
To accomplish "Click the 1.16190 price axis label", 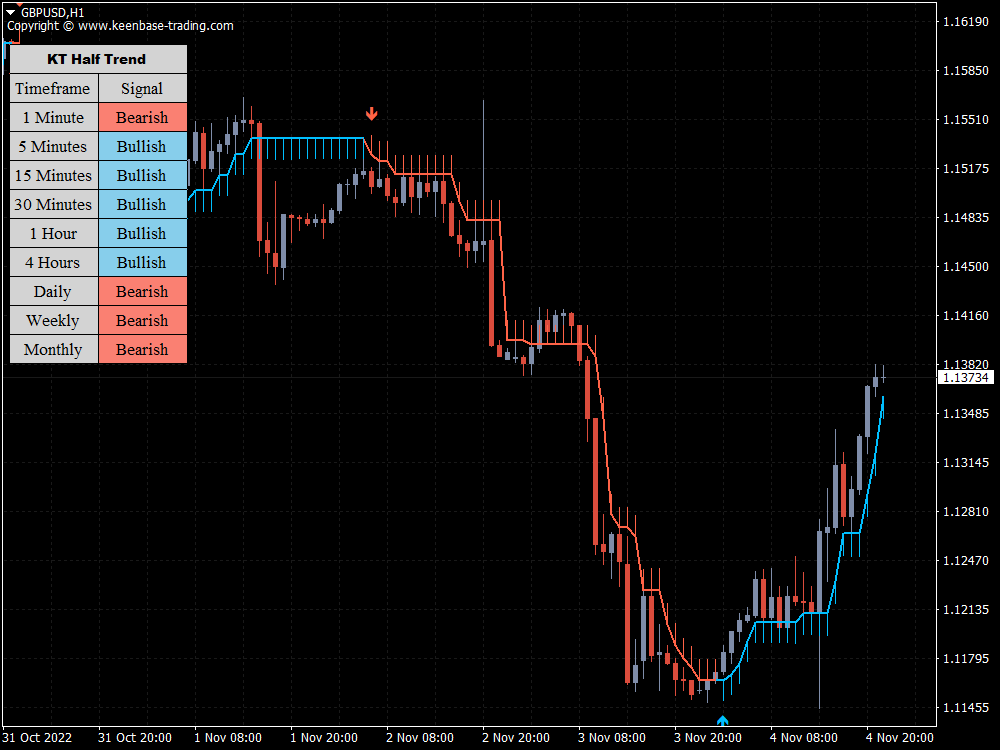I will tap(966, 22).
